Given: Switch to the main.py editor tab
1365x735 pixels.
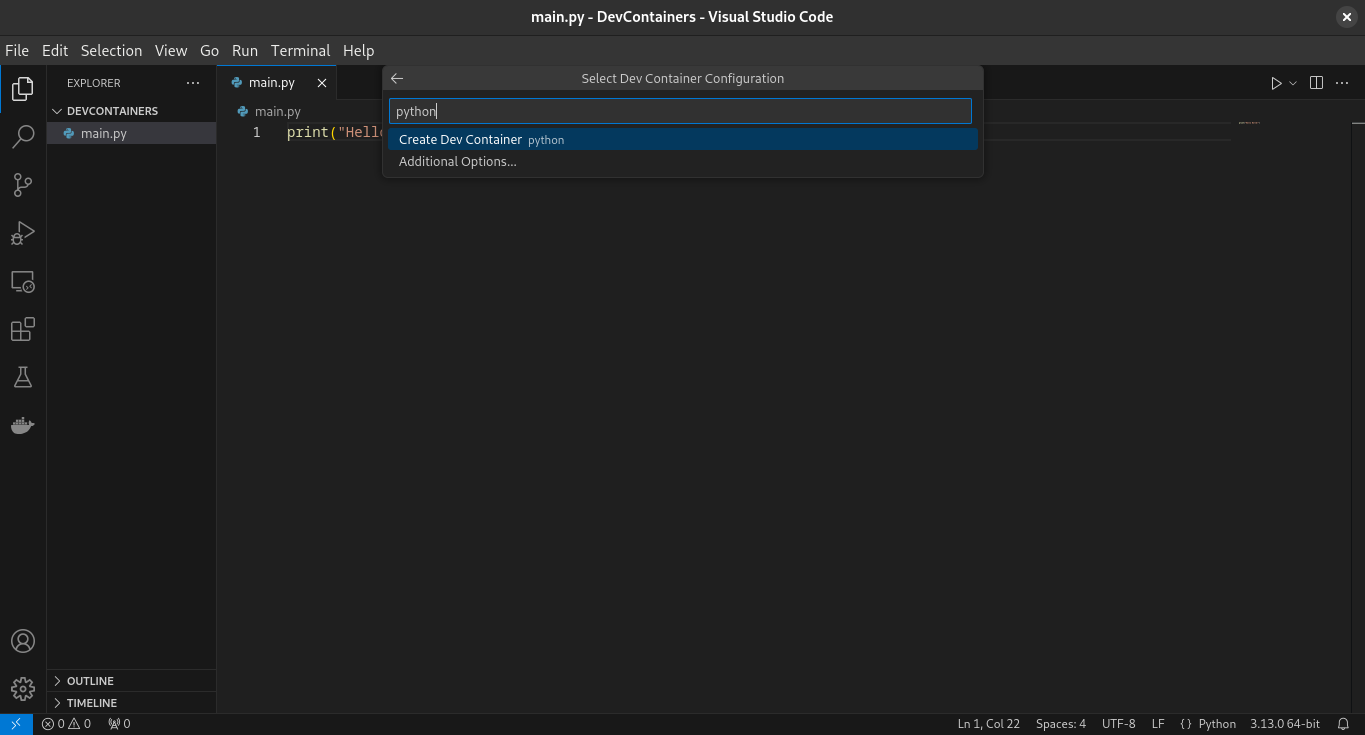Looking at the screenshot, I should (271, 83).
